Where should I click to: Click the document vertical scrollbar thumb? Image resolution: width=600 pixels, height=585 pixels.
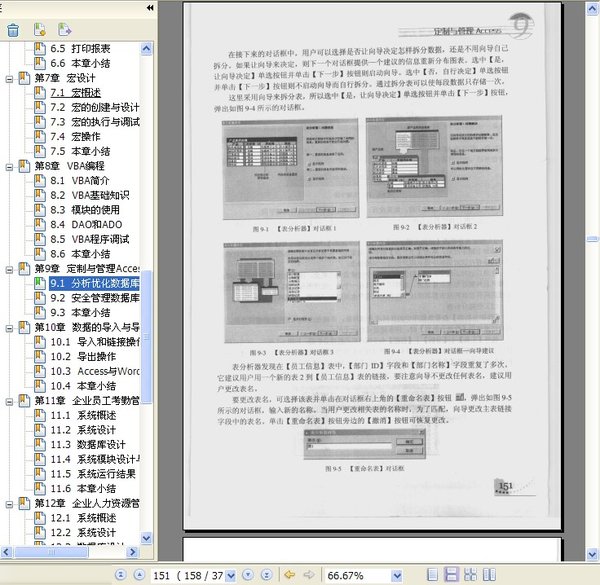593,239
